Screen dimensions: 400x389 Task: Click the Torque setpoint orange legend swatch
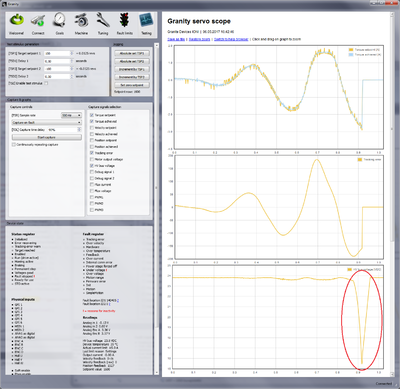(351, 50)
